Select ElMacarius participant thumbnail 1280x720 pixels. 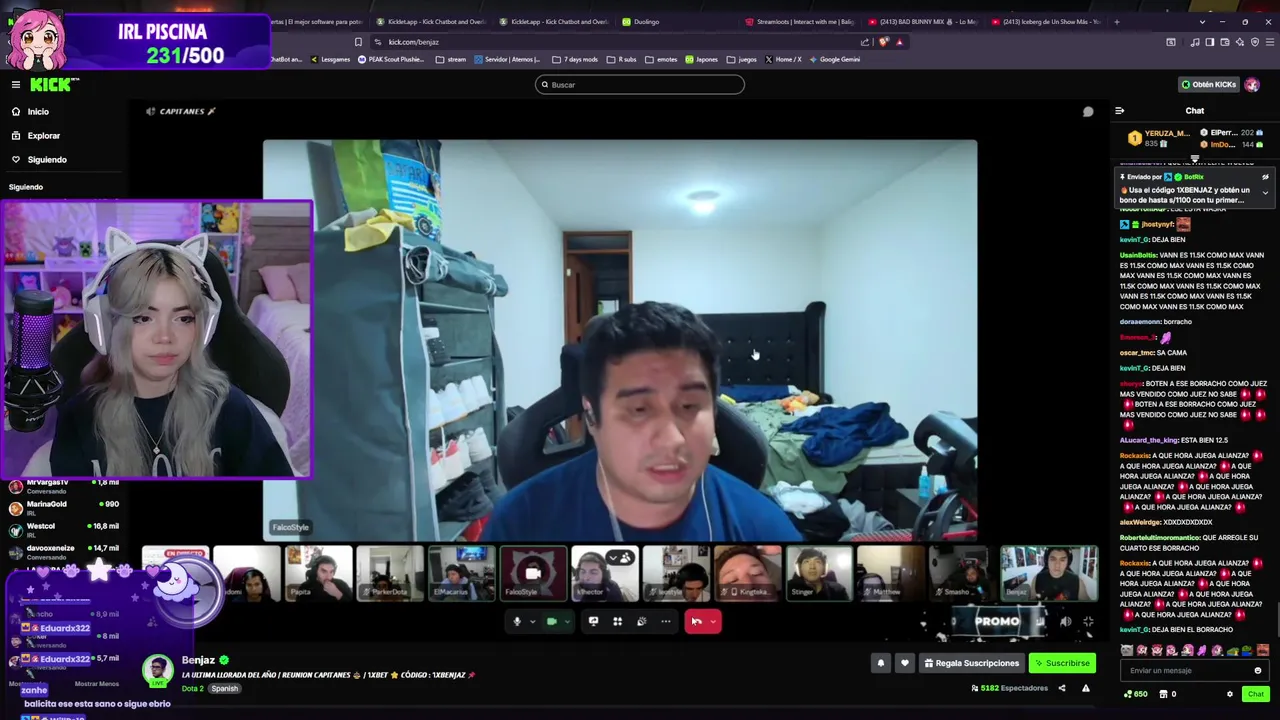[x=461, y=574]
